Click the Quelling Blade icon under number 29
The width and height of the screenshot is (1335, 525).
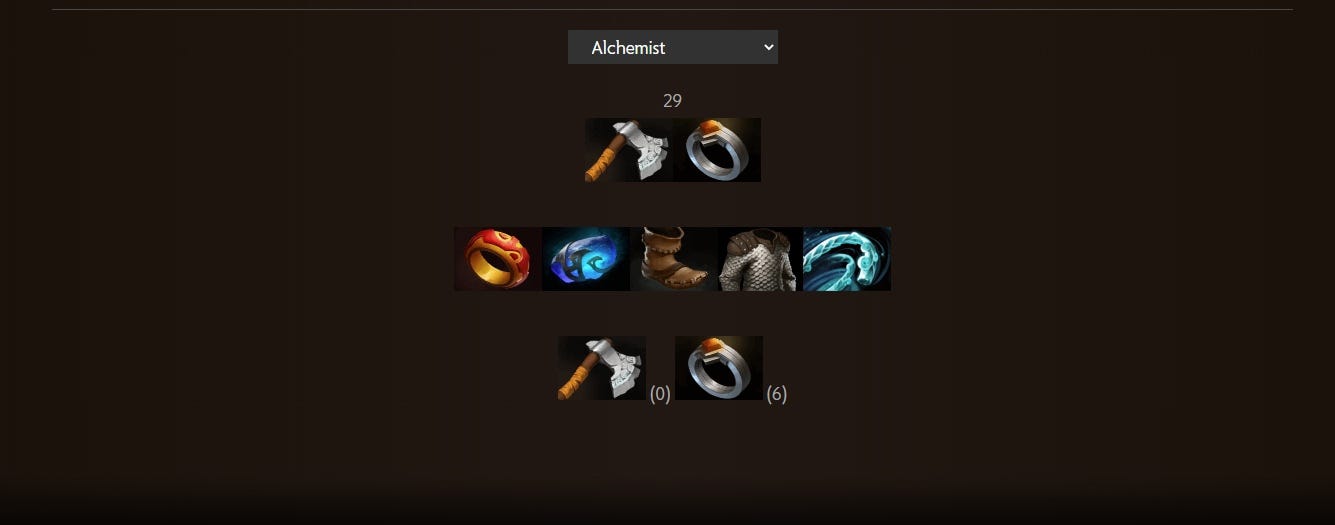click(629, 150)
